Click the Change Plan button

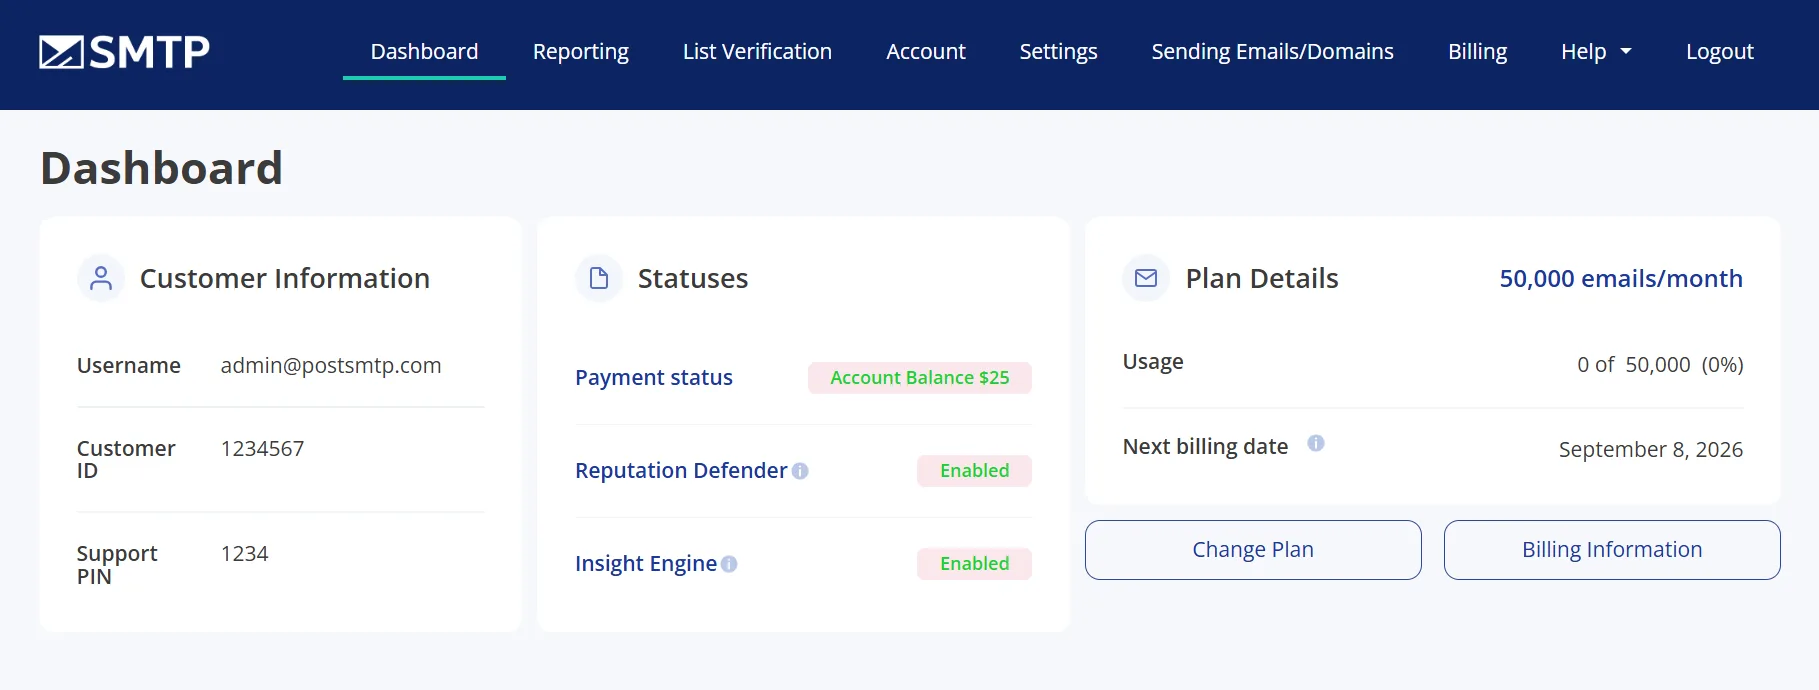point(1253,550)
